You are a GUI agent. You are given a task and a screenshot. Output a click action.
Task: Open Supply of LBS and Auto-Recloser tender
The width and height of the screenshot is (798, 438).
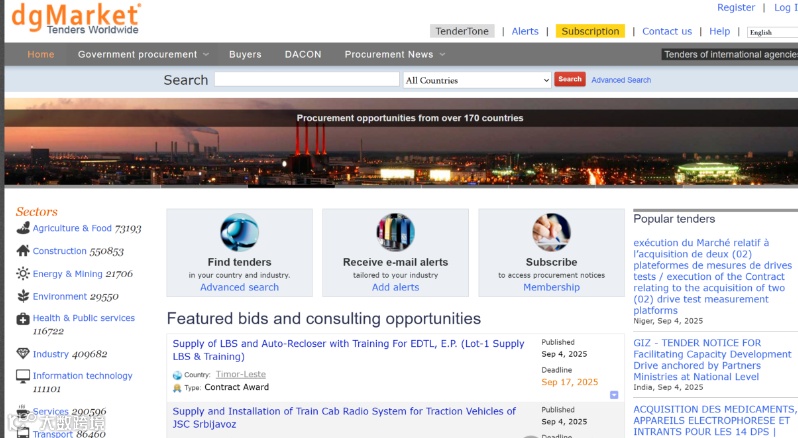click(x=348, y=350)
